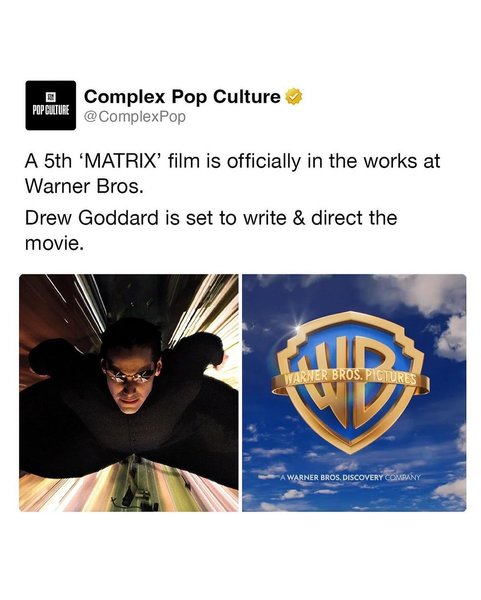Open the Warner Bros. sky logo image
The height and width of the screenshot is (600, 481).
(x=354, y=393)
